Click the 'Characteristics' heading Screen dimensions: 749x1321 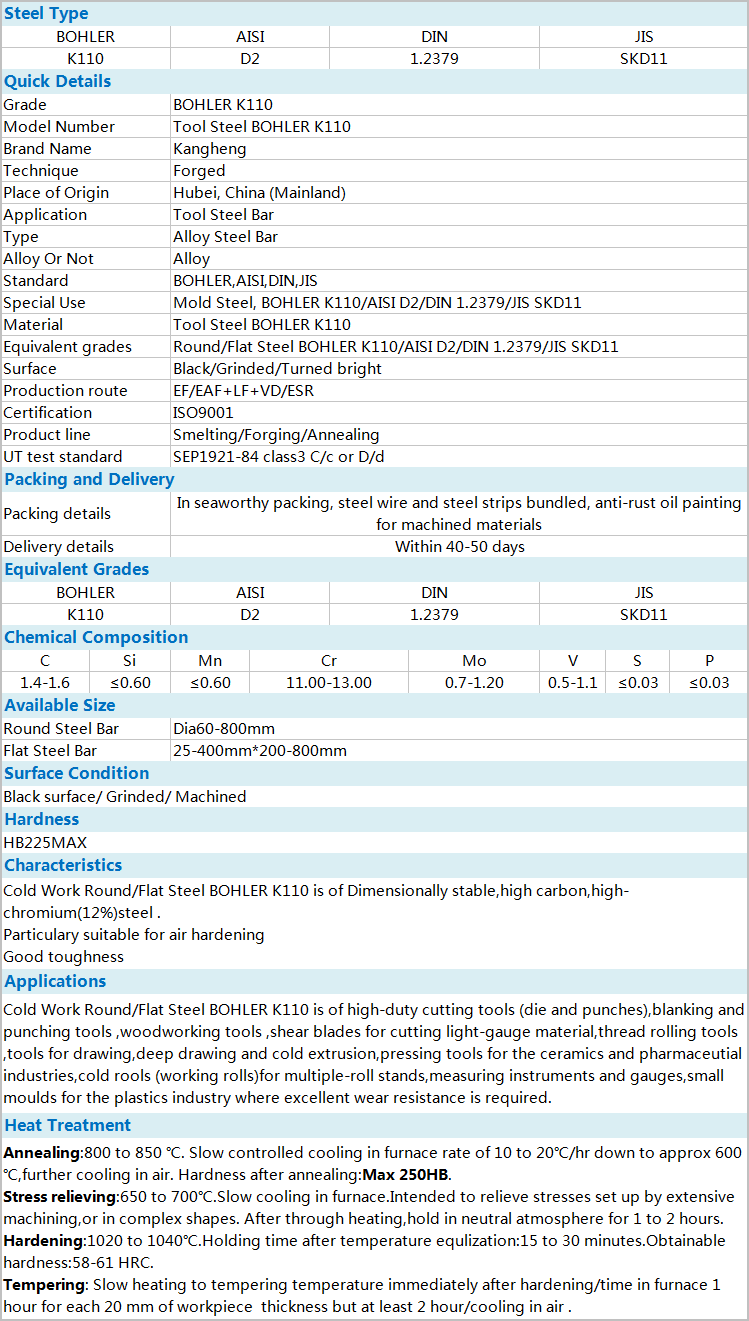click(63, 865)
